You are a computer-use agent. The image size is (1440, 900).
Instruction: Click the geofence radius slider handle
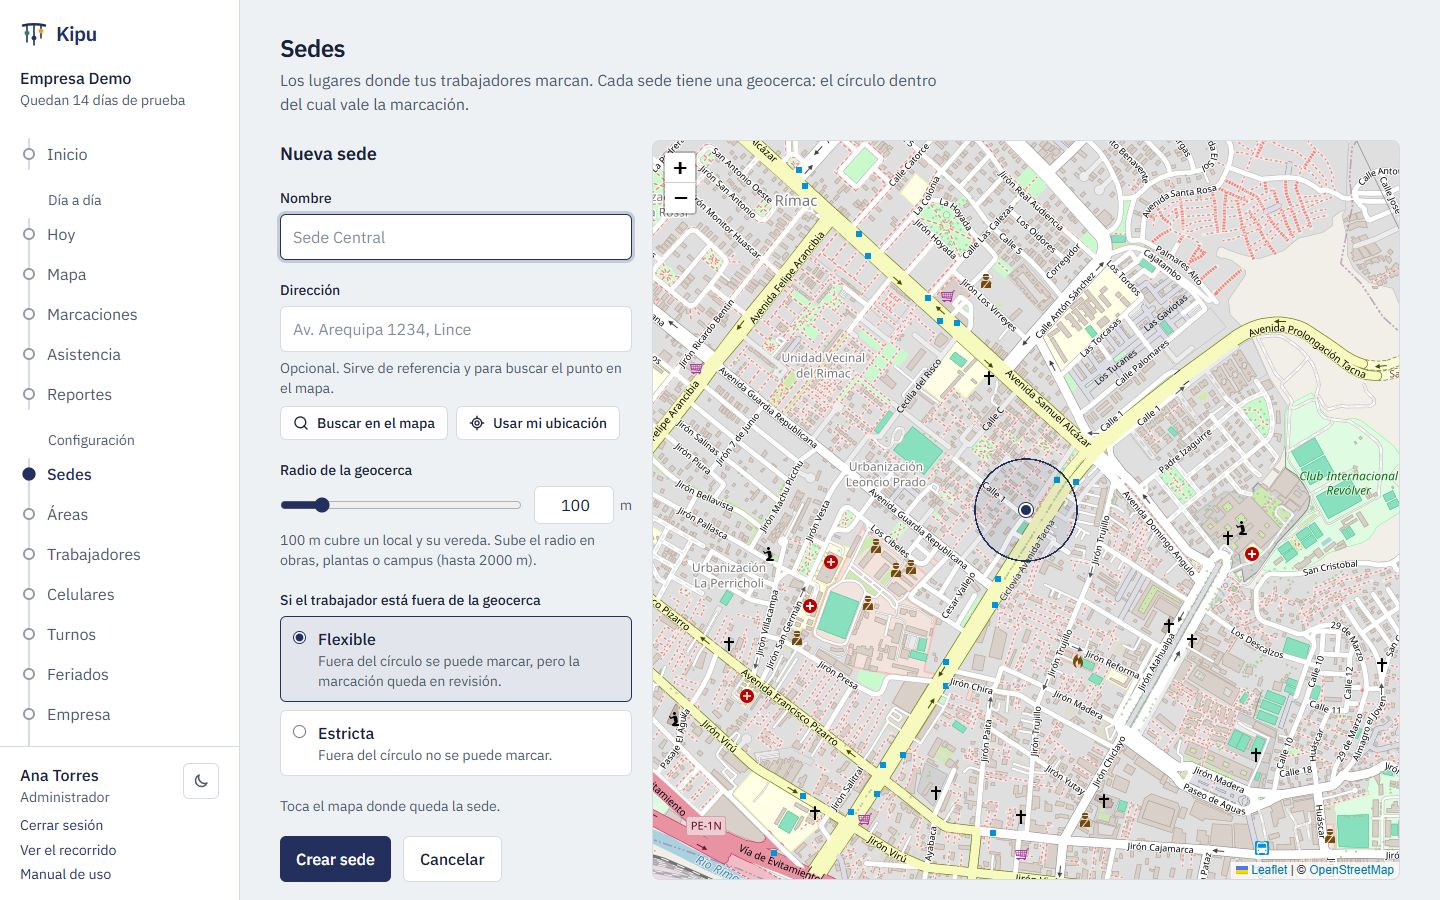(x=321, y=505)
